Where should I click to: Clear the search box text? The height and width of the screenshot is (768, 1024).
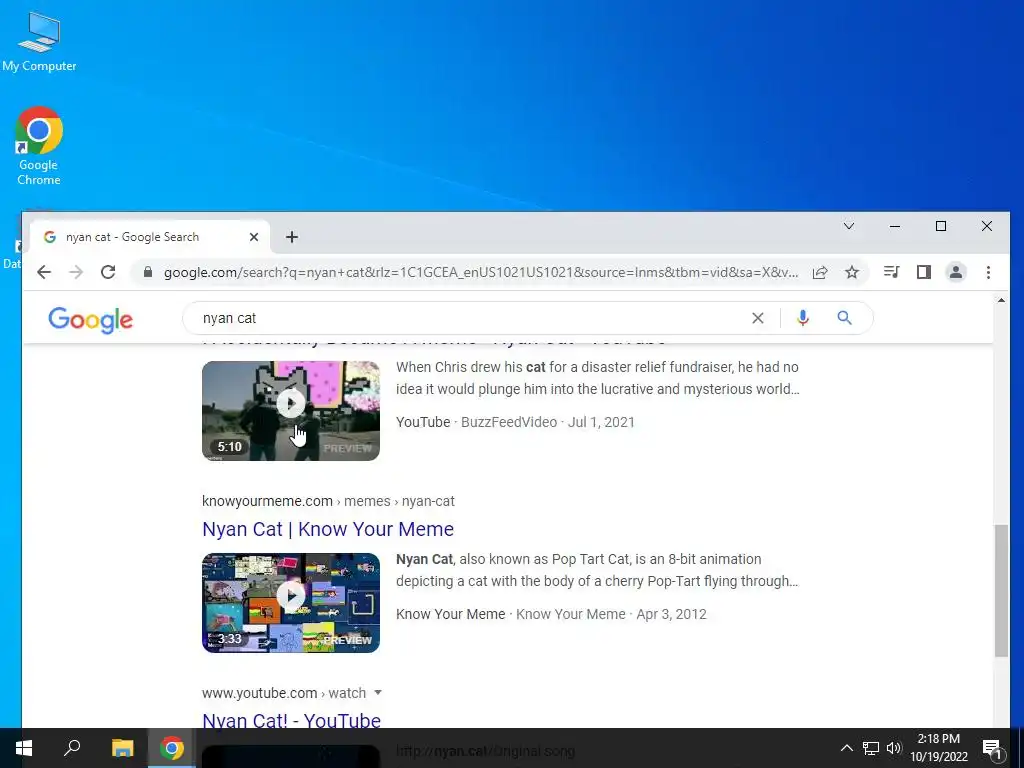tap(758, 318)
